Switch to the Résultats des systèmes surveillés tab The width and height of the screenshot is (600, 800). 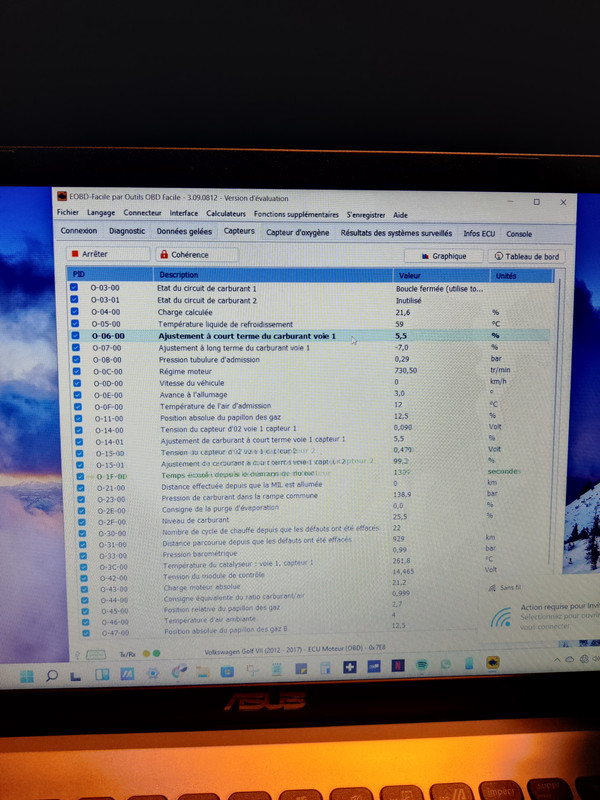coord(396,233)
